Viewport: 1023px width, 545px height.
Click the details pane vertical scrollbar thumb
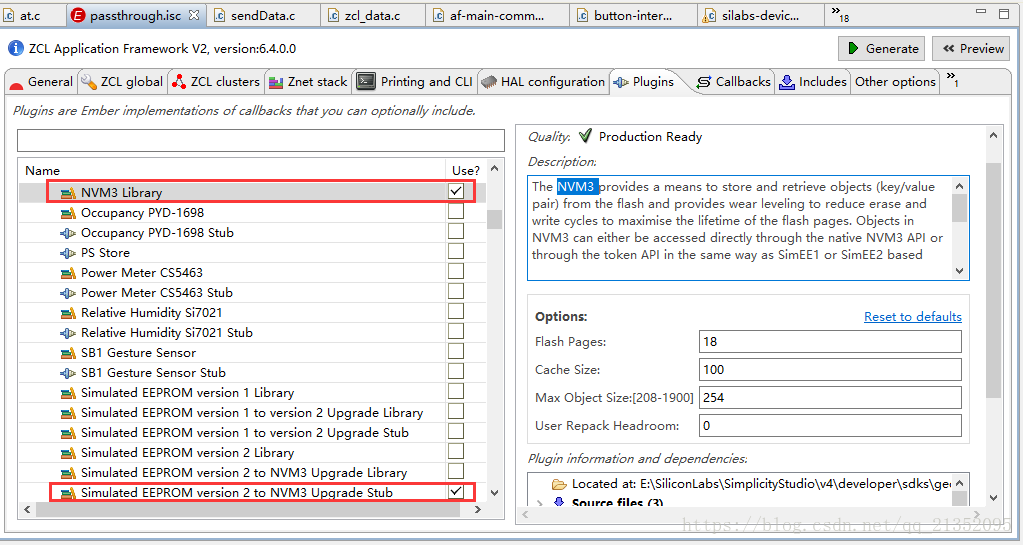pos(993,281)
